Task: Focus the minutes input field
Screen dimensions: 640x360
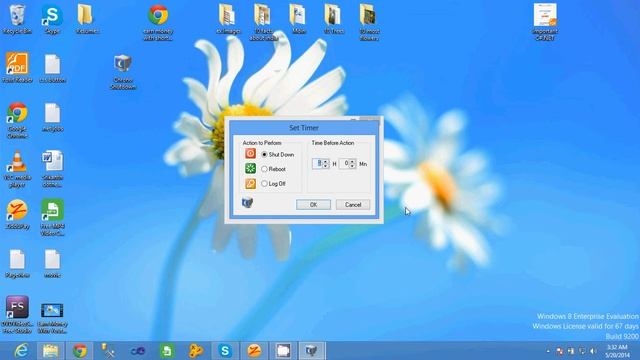Action: [344, 164]
